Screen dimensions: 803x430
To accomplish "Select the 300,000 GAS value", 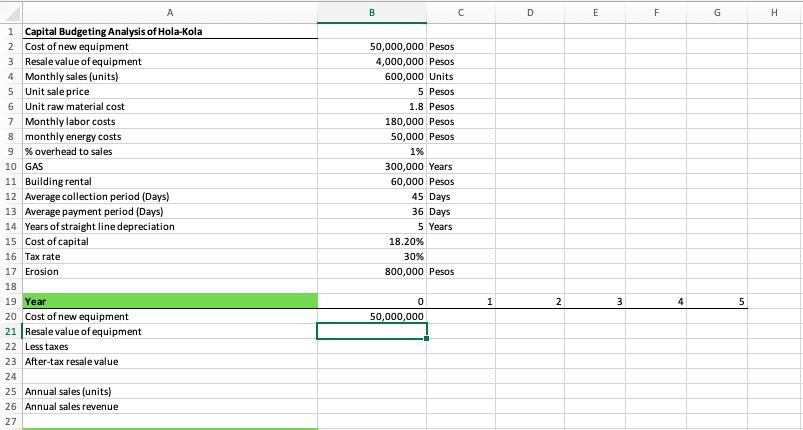I will (x=372, y=166).
